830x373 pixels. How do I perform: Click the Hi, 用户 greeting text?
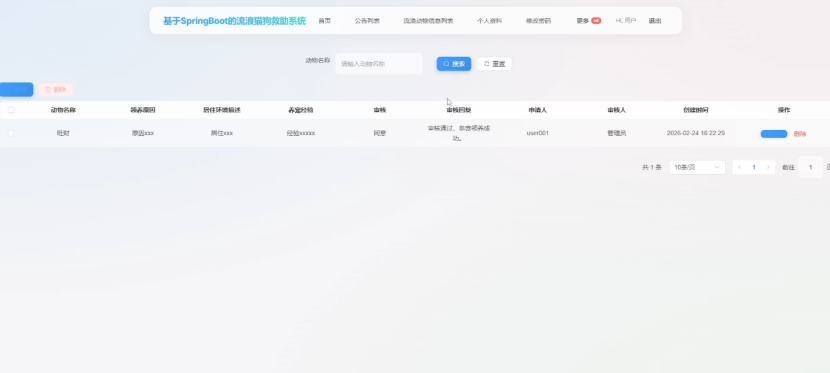pos(626,21)
